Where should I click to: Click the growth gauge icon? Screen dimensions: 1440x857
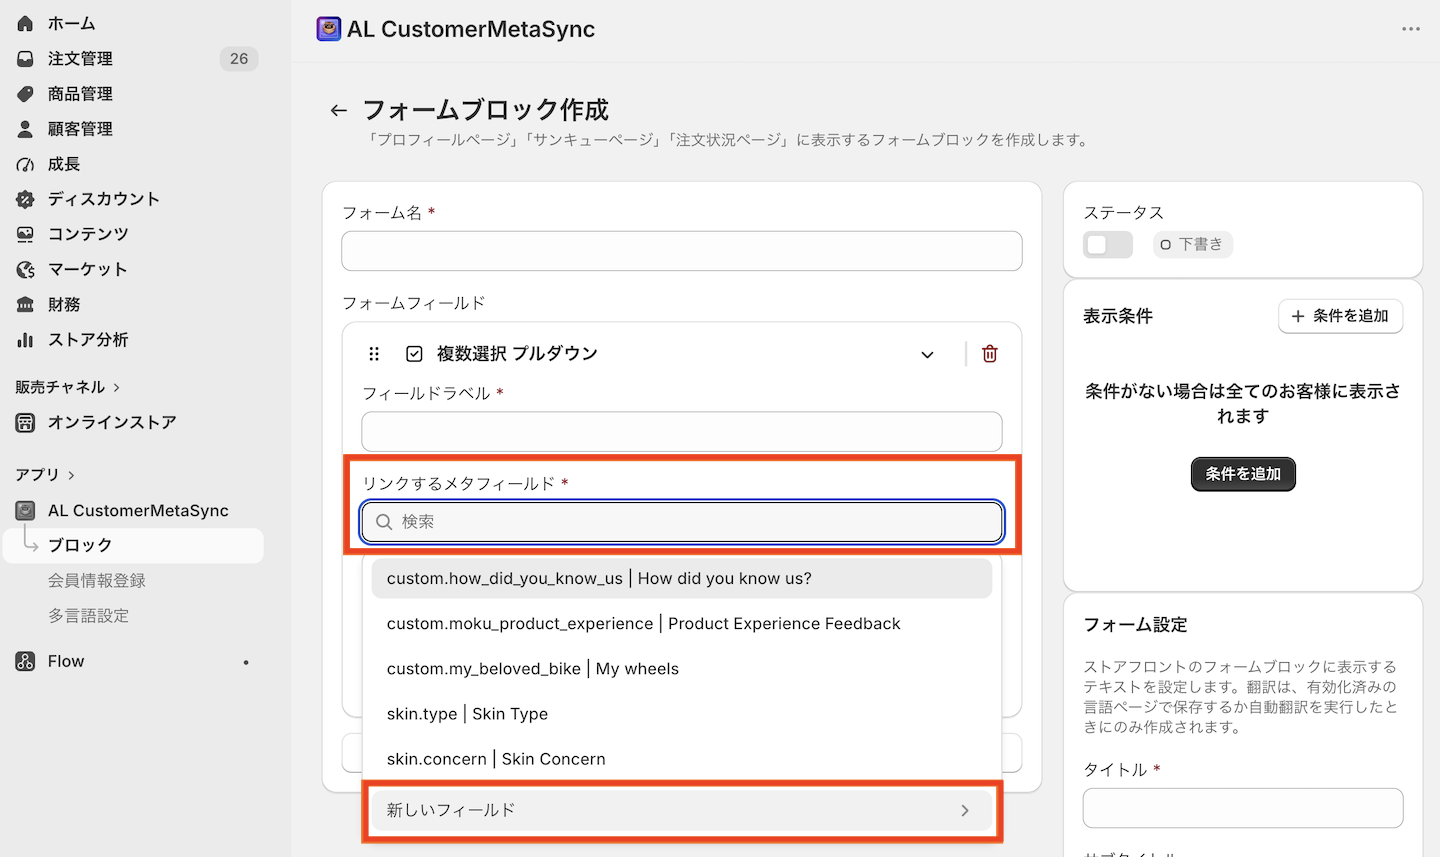(x=25, y=164)
